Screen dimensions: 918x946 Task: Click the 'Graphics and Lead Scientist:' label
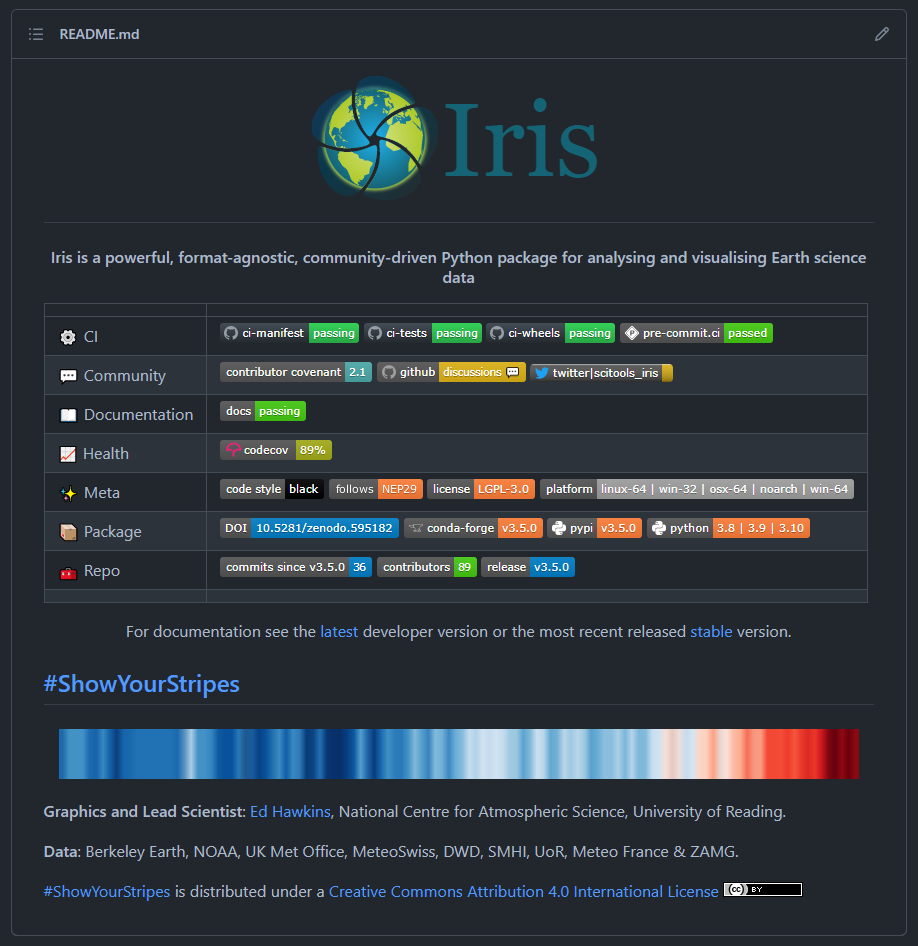coord(144,812)
